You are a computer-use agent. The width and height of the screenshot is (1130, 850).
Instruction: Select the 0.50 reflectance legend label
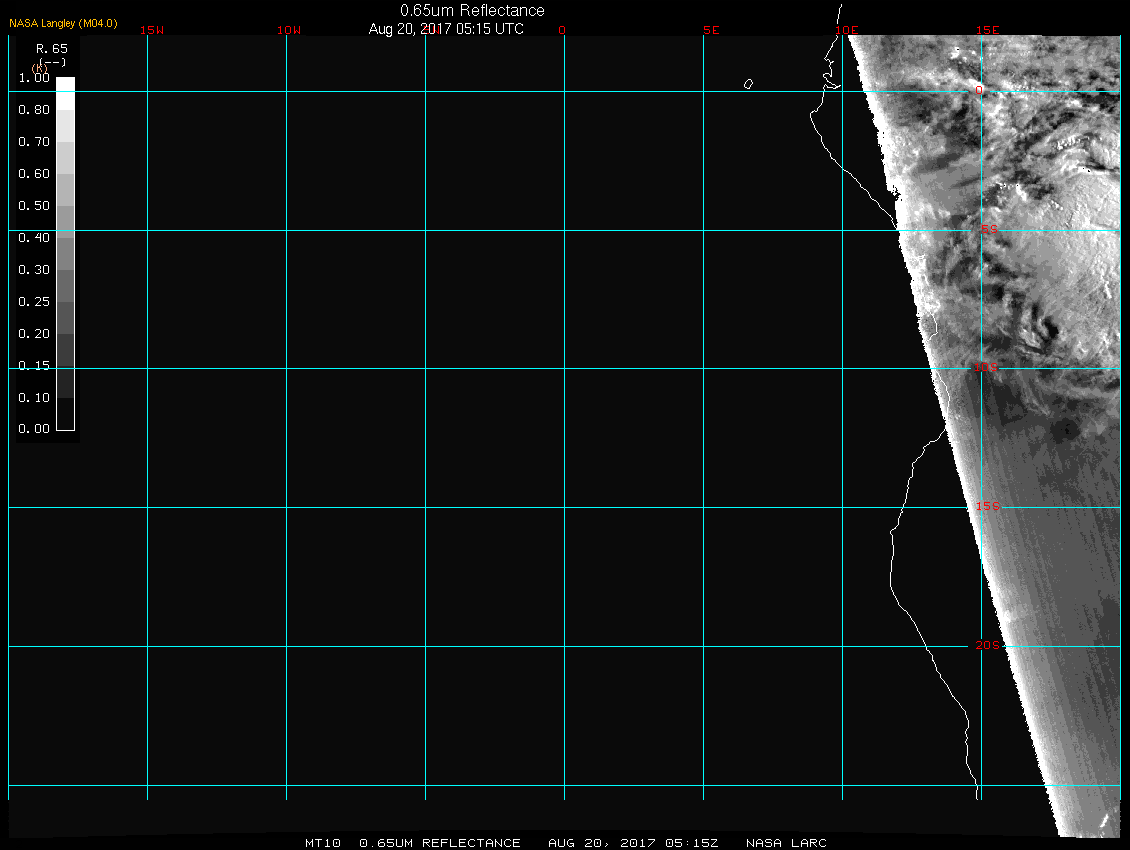coord(34,206)
